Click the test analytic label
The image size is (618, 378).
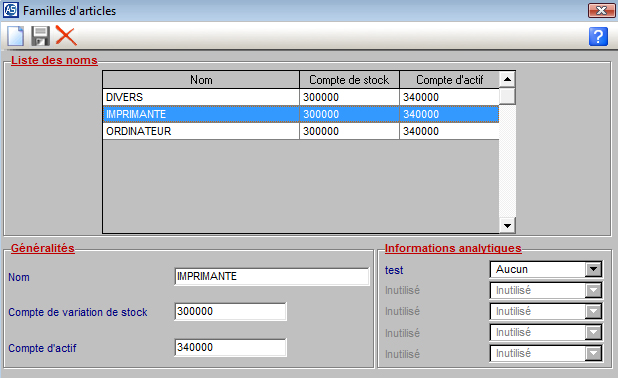point(394,270)
